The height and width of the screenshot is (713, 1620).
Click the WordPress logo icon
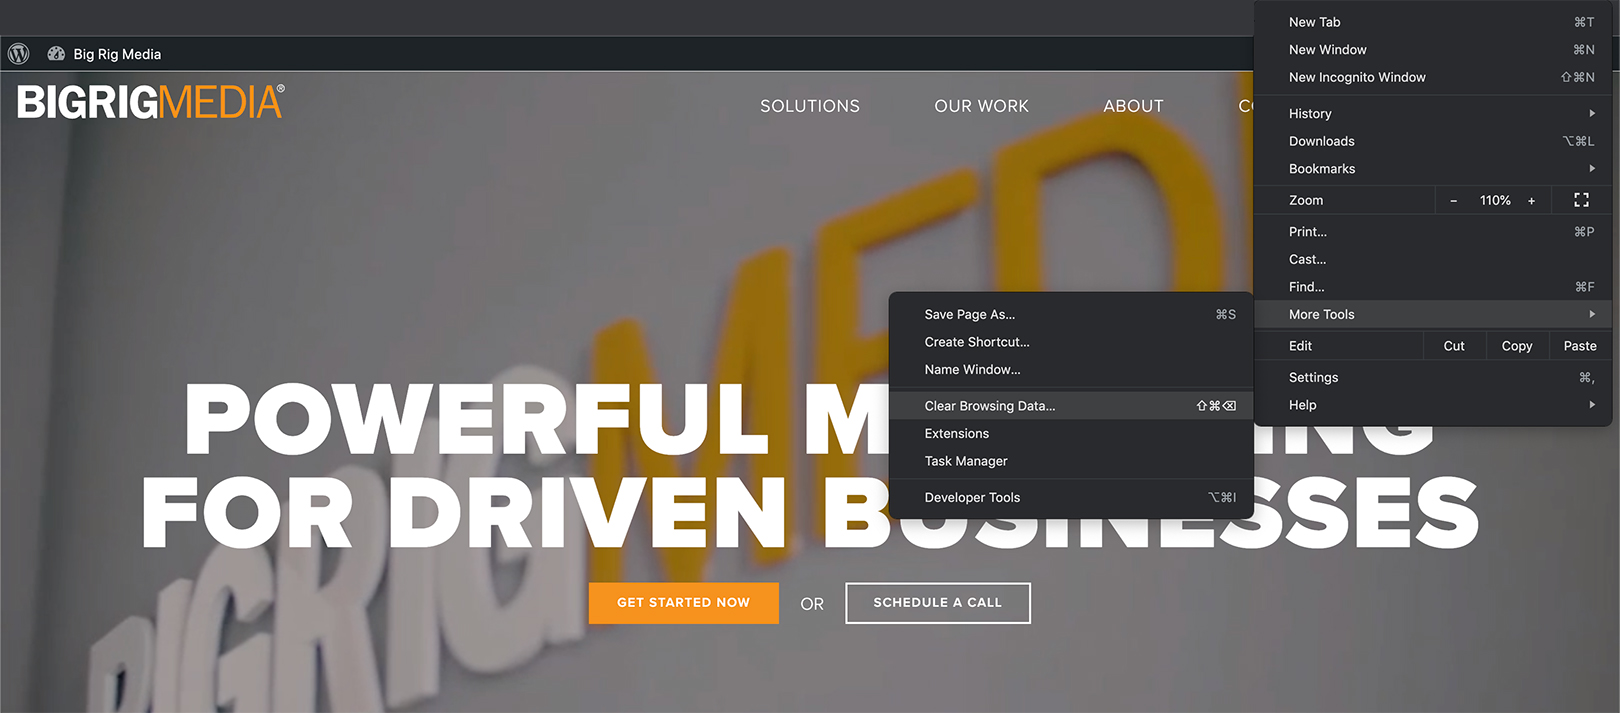[x=18, y=54]
